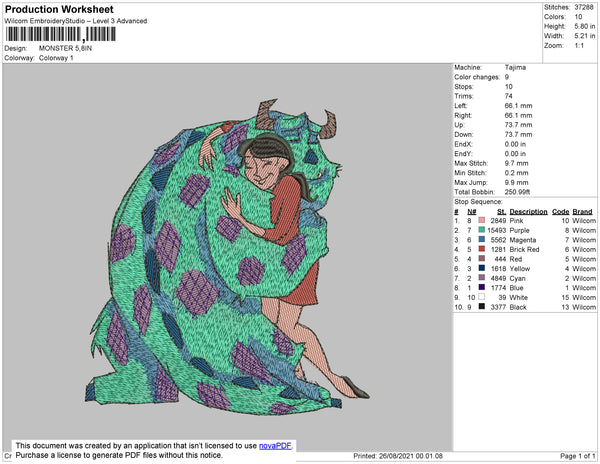This screenshot has height=464, width=600.
Task: Click 'Wilcom EmbroideryStudio – Level 3 Advanced' text
Action: (76, 21)
